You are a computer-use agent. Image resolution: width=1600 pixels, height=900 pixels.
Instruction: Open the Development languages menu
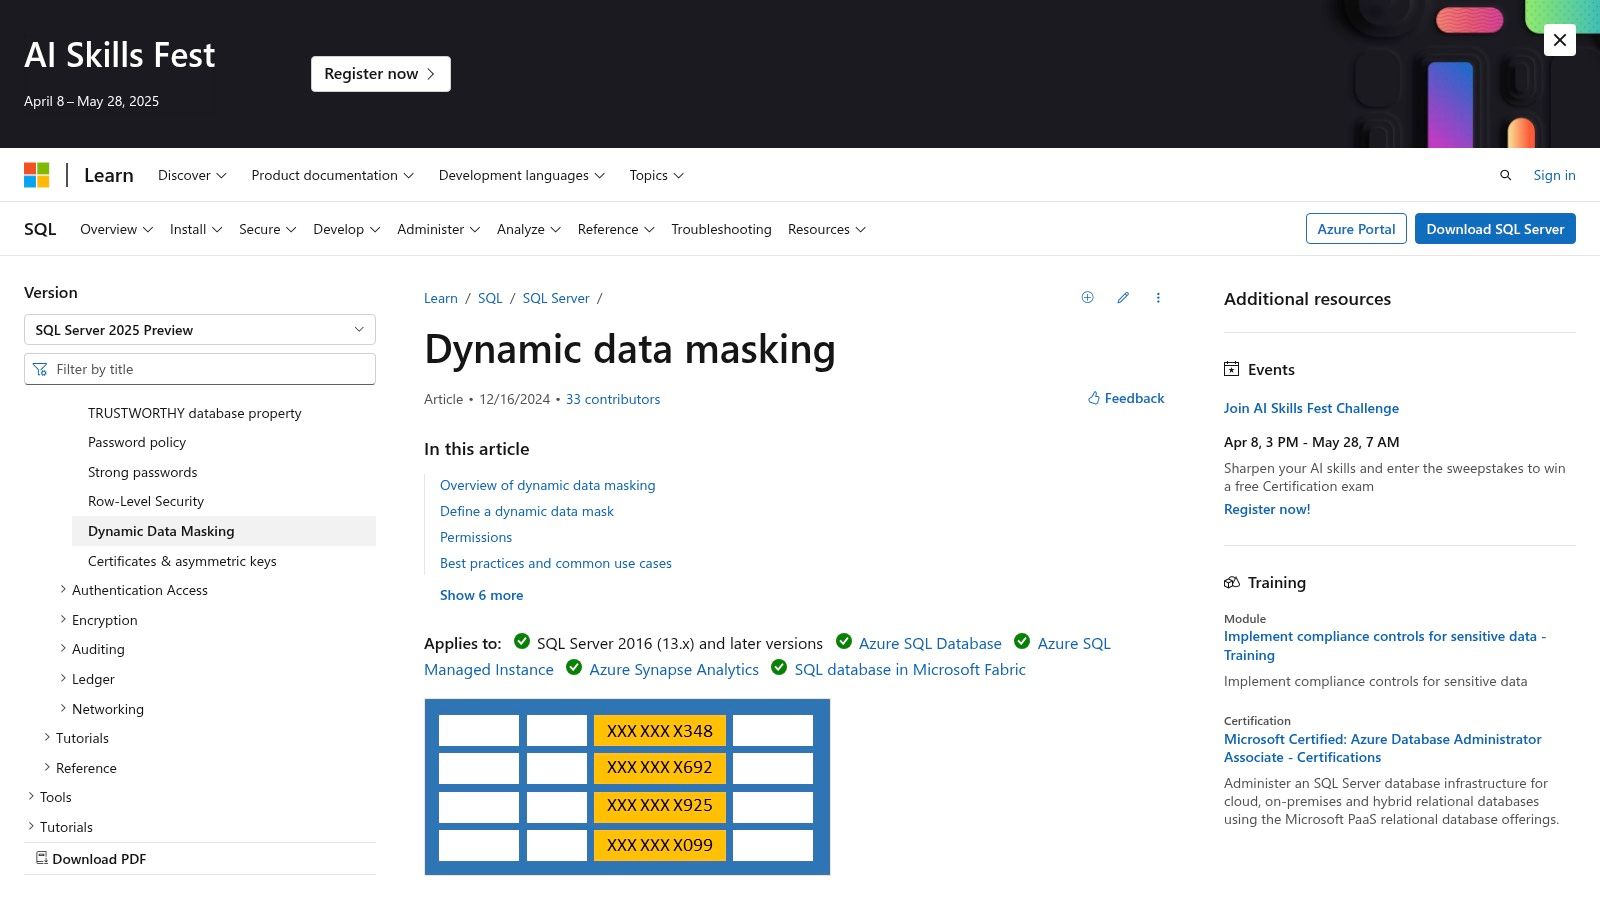point(521,175)
